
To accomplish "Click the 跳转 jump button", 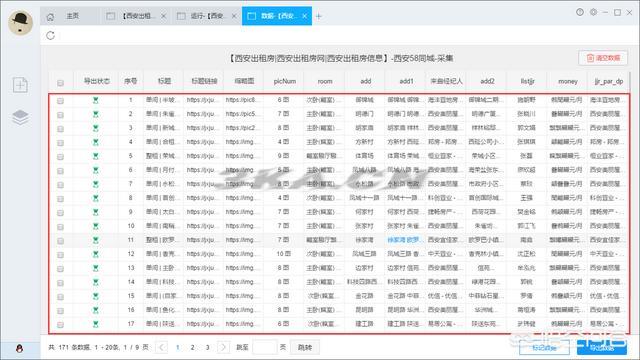I will point(305,347).
